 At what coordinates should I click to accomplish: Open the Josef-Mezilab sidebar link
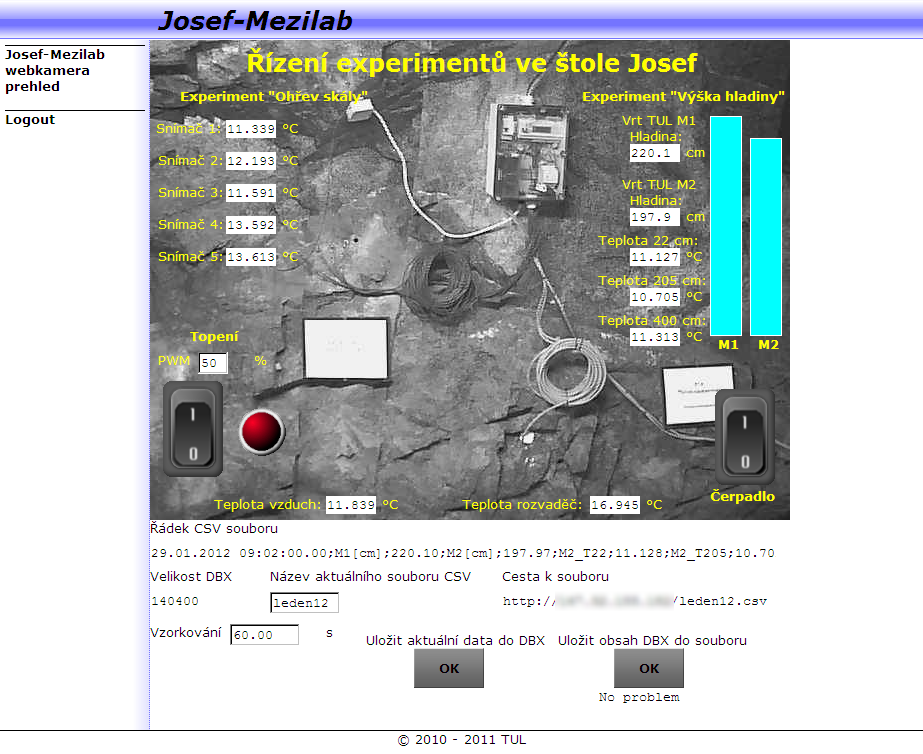[55, 55]
